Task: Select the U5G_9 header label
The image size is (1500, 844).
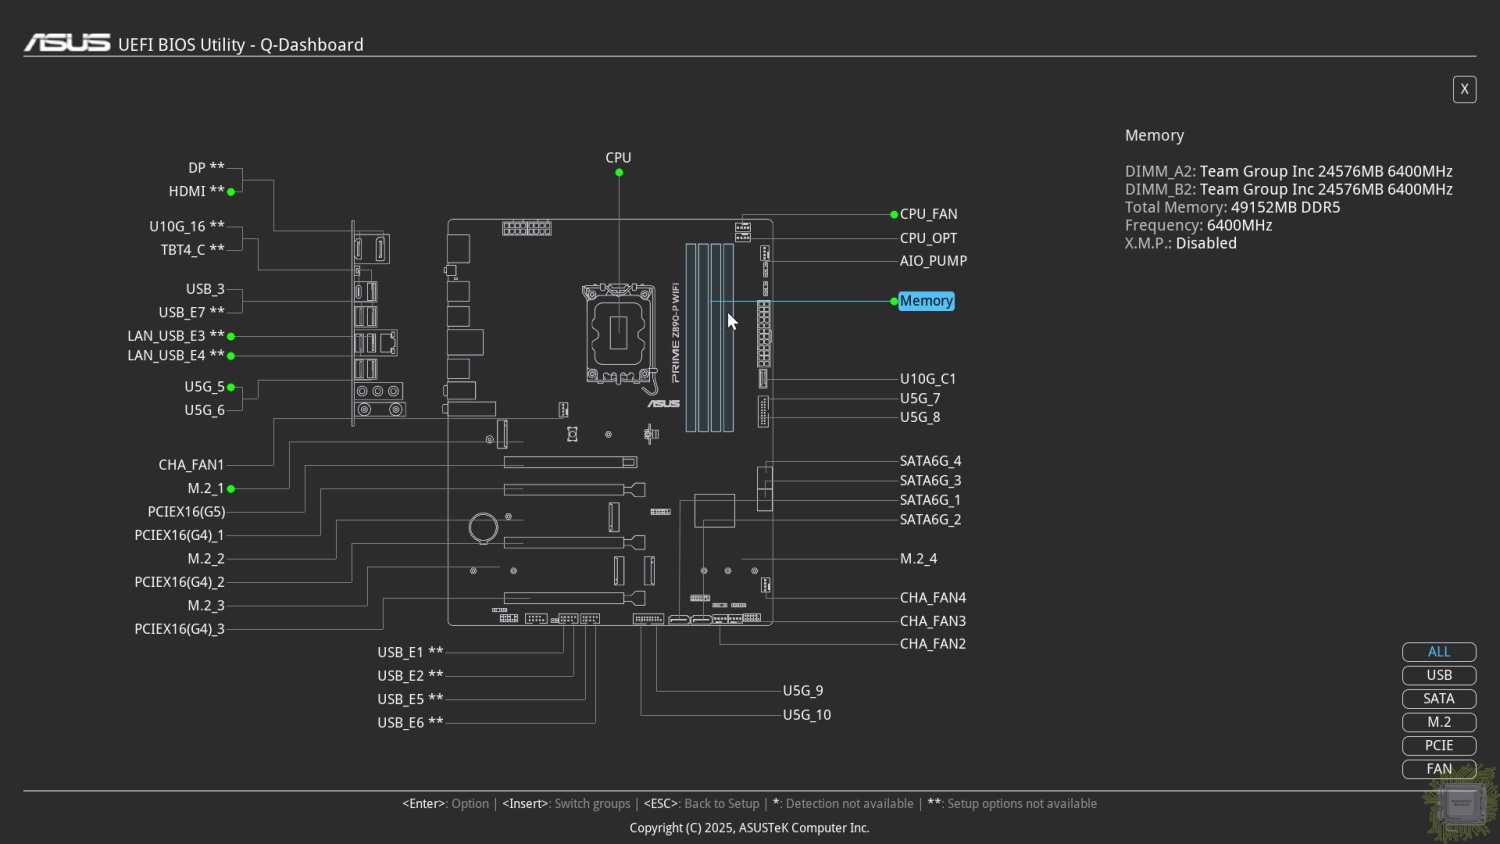Action: pos(803,691)
